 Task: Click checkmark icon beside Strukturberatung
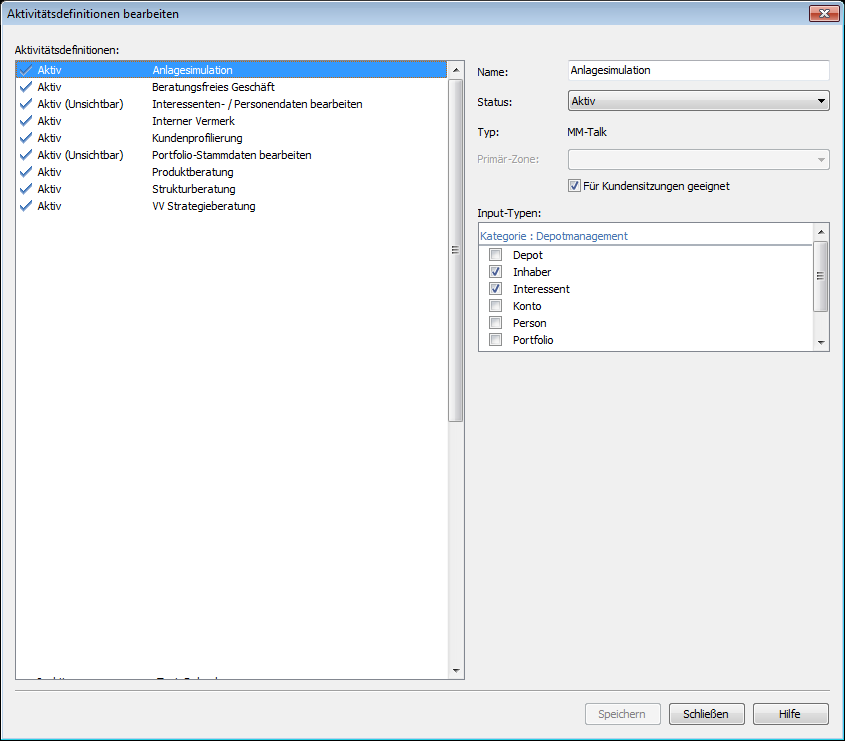26,189
